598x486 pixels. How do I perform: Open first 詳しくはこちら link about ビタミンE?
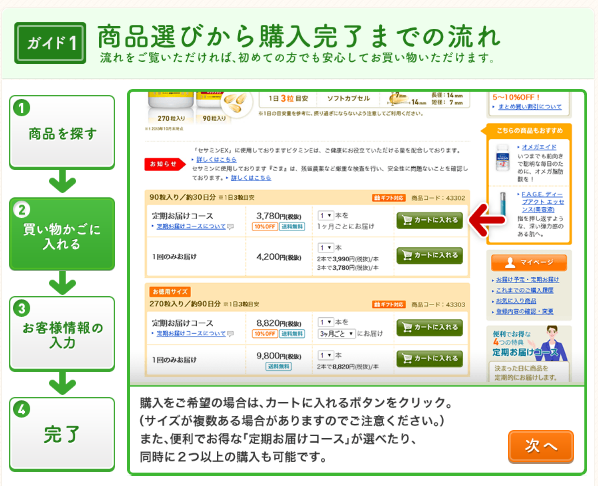216,159
